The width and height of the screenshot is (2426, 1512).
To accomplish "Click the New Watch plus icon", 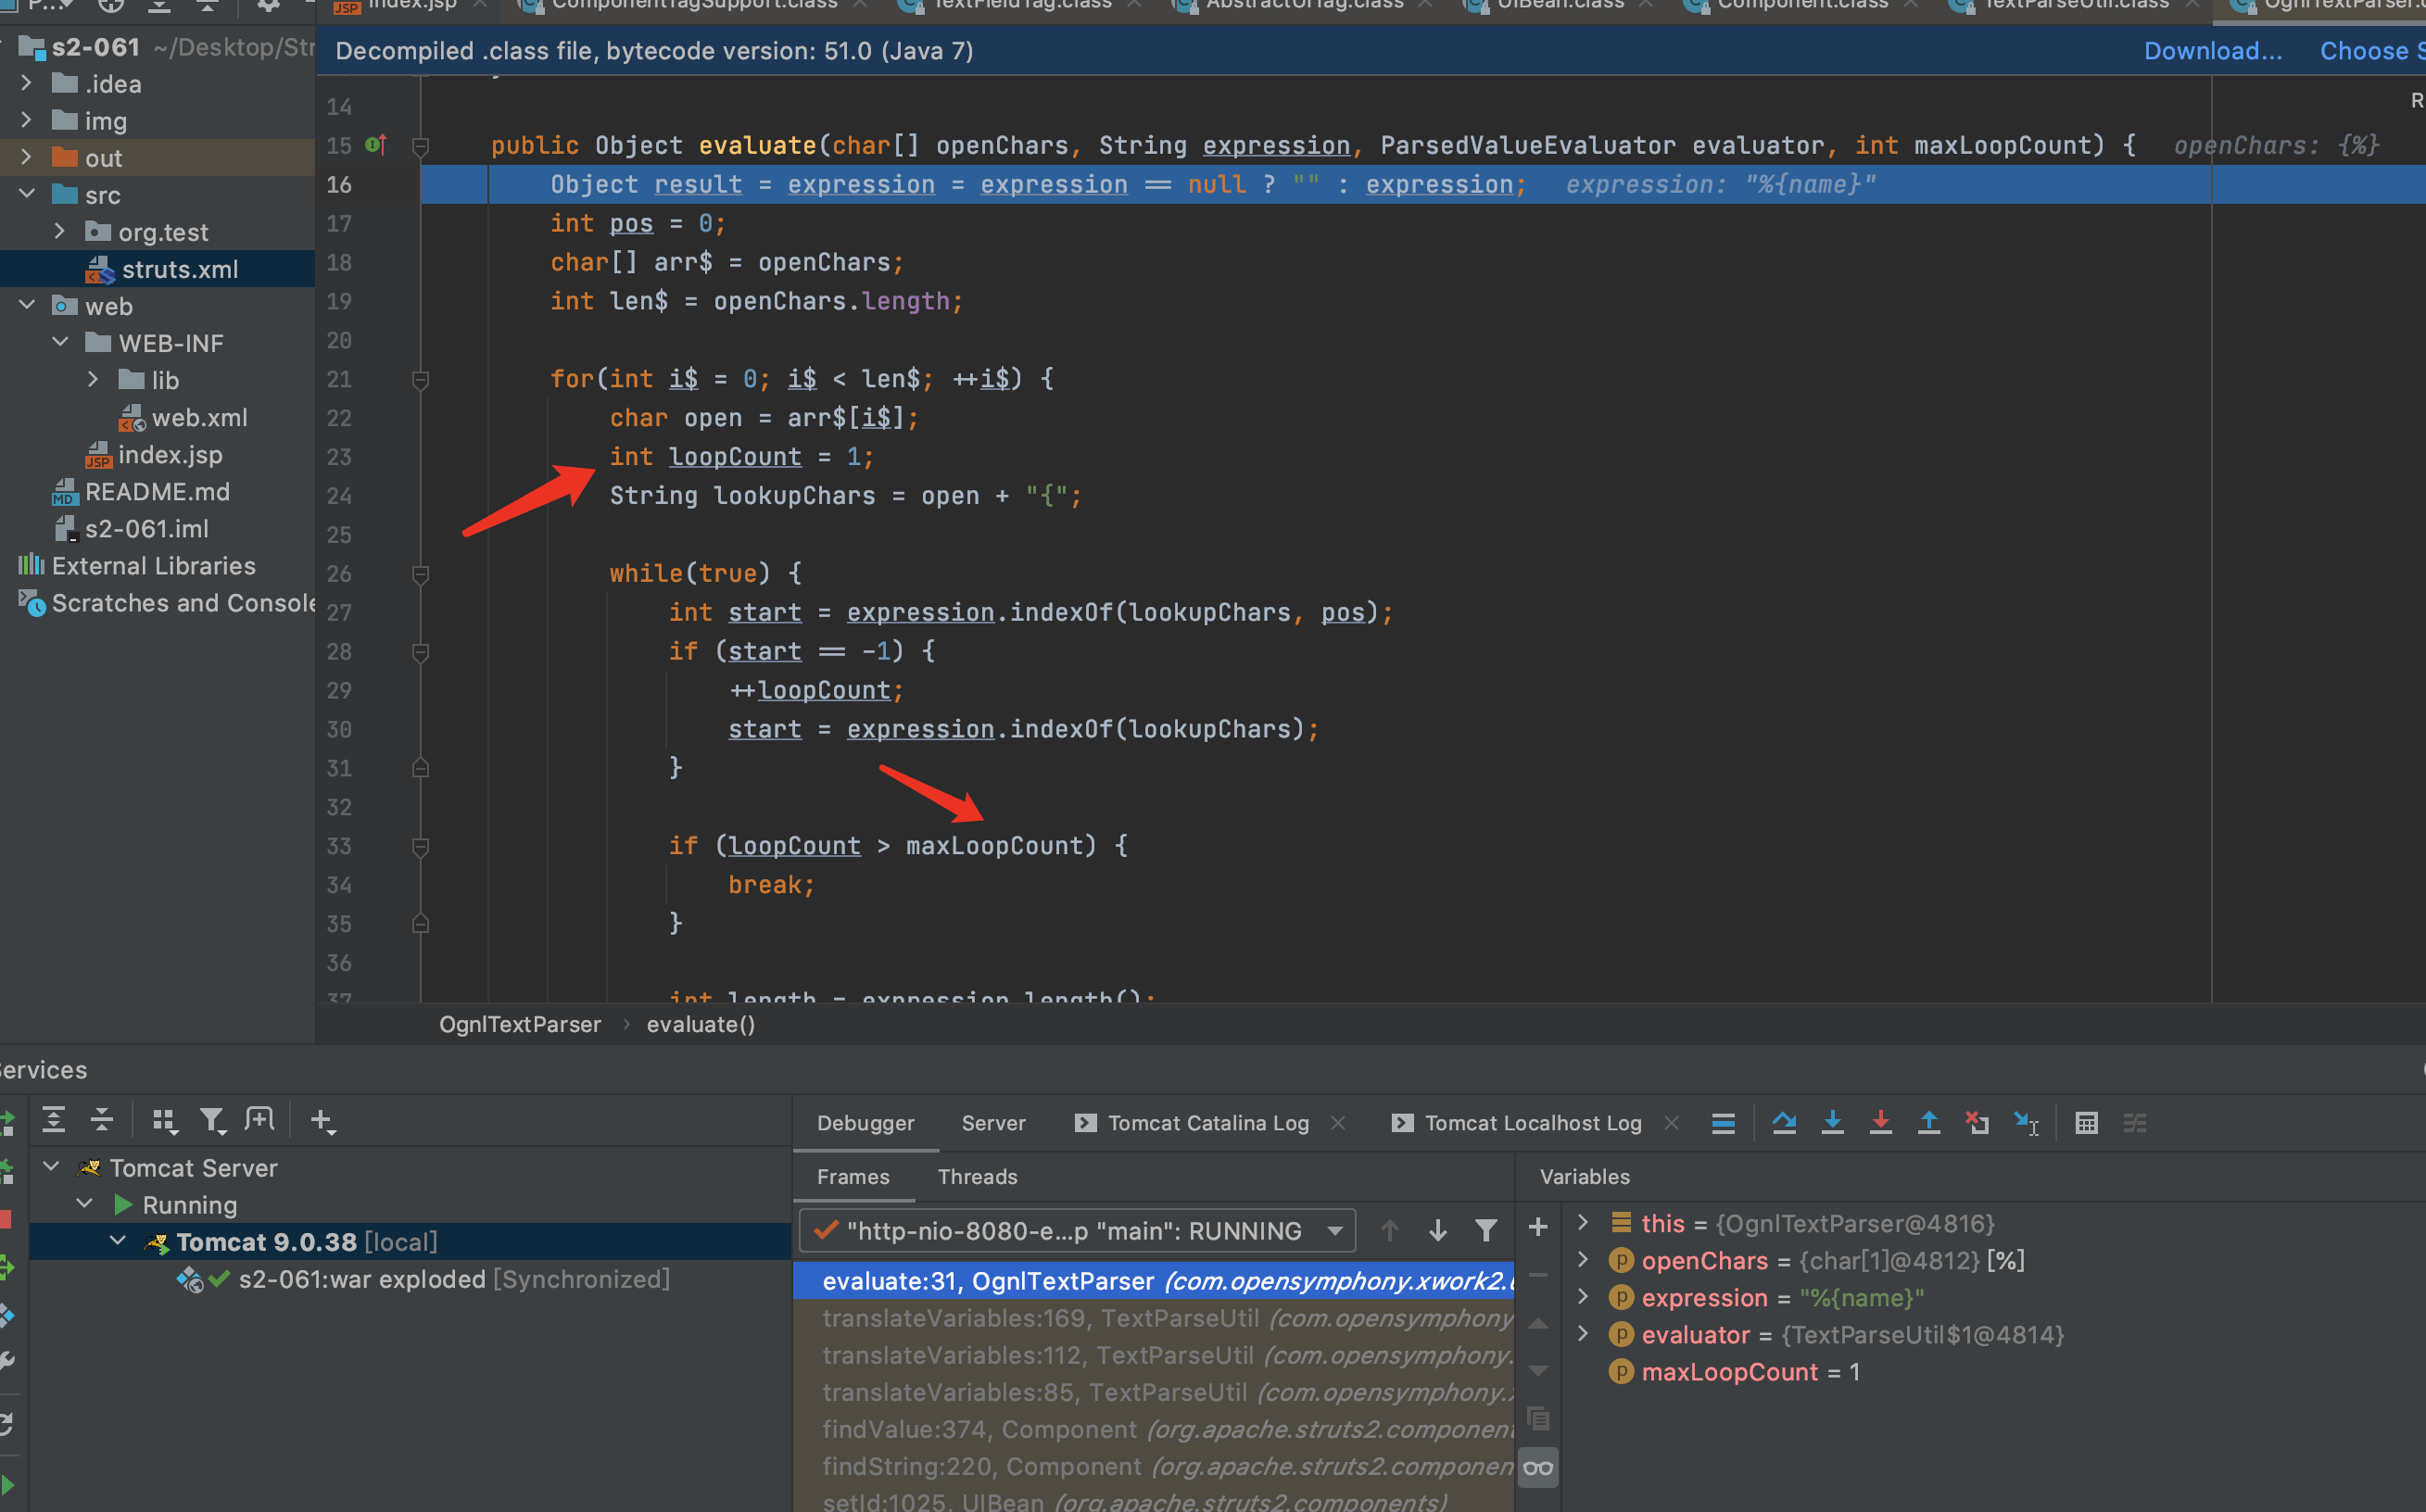I will [x=1538, y=1227].
